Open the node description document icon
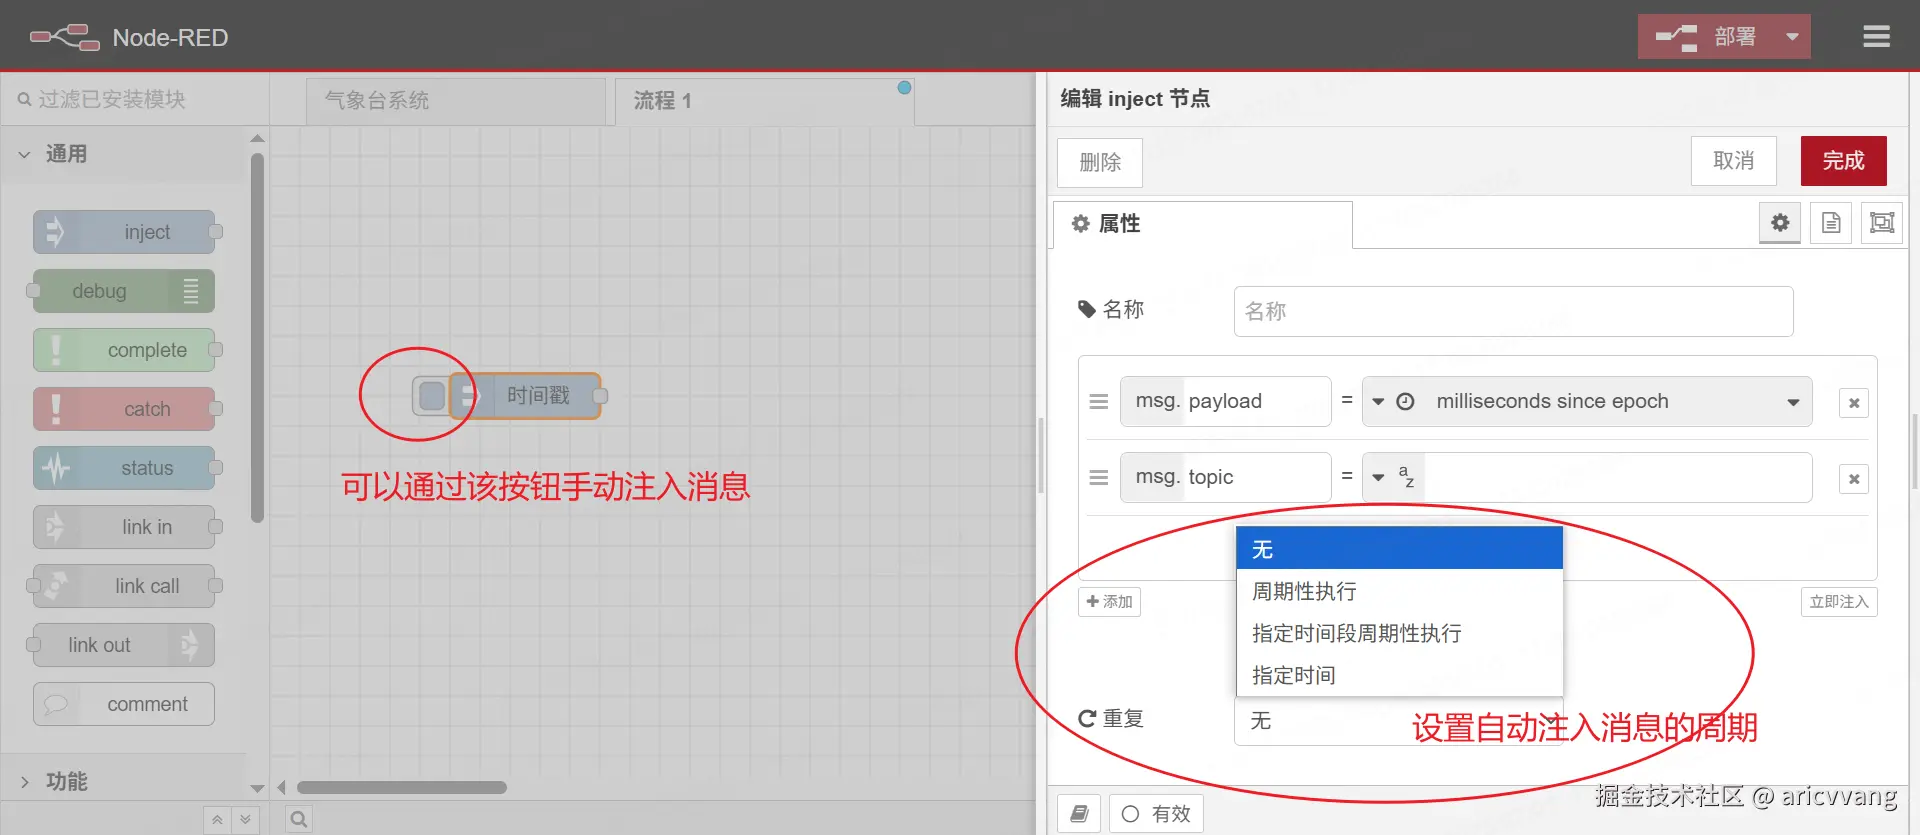 point(1831,223)
